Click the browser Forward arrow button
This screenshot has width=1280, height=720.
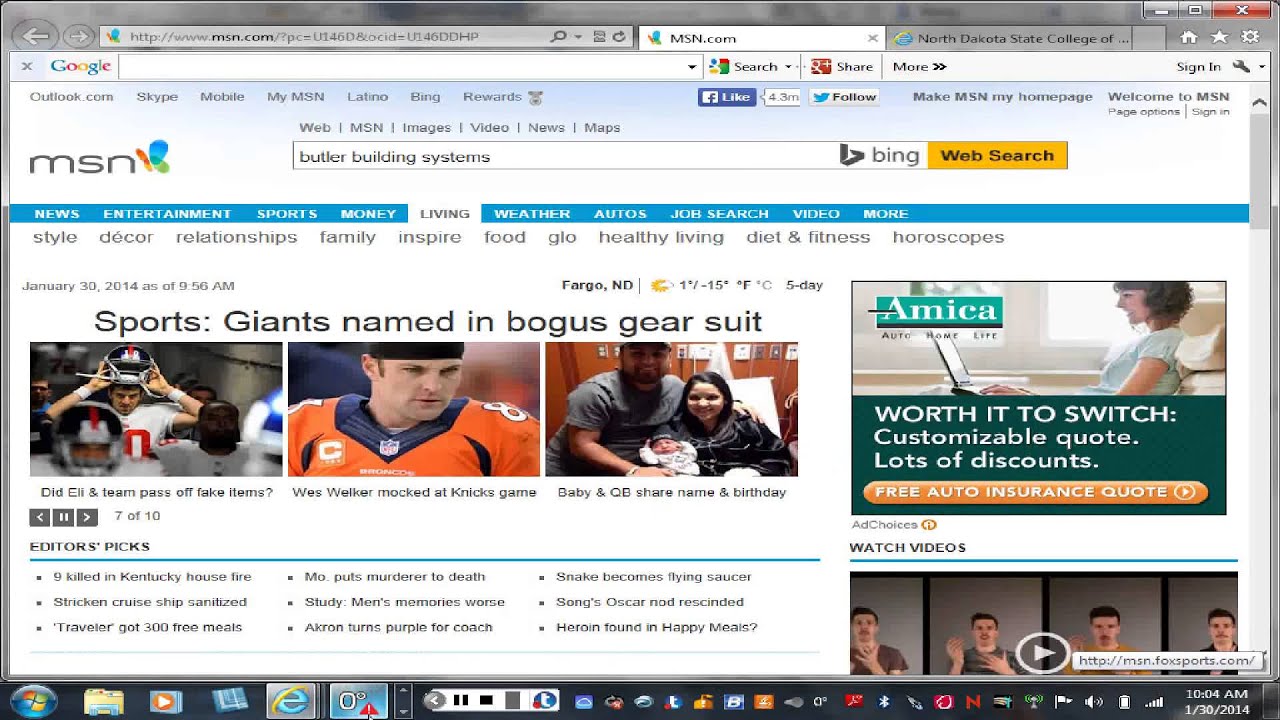tap(77, 37)
